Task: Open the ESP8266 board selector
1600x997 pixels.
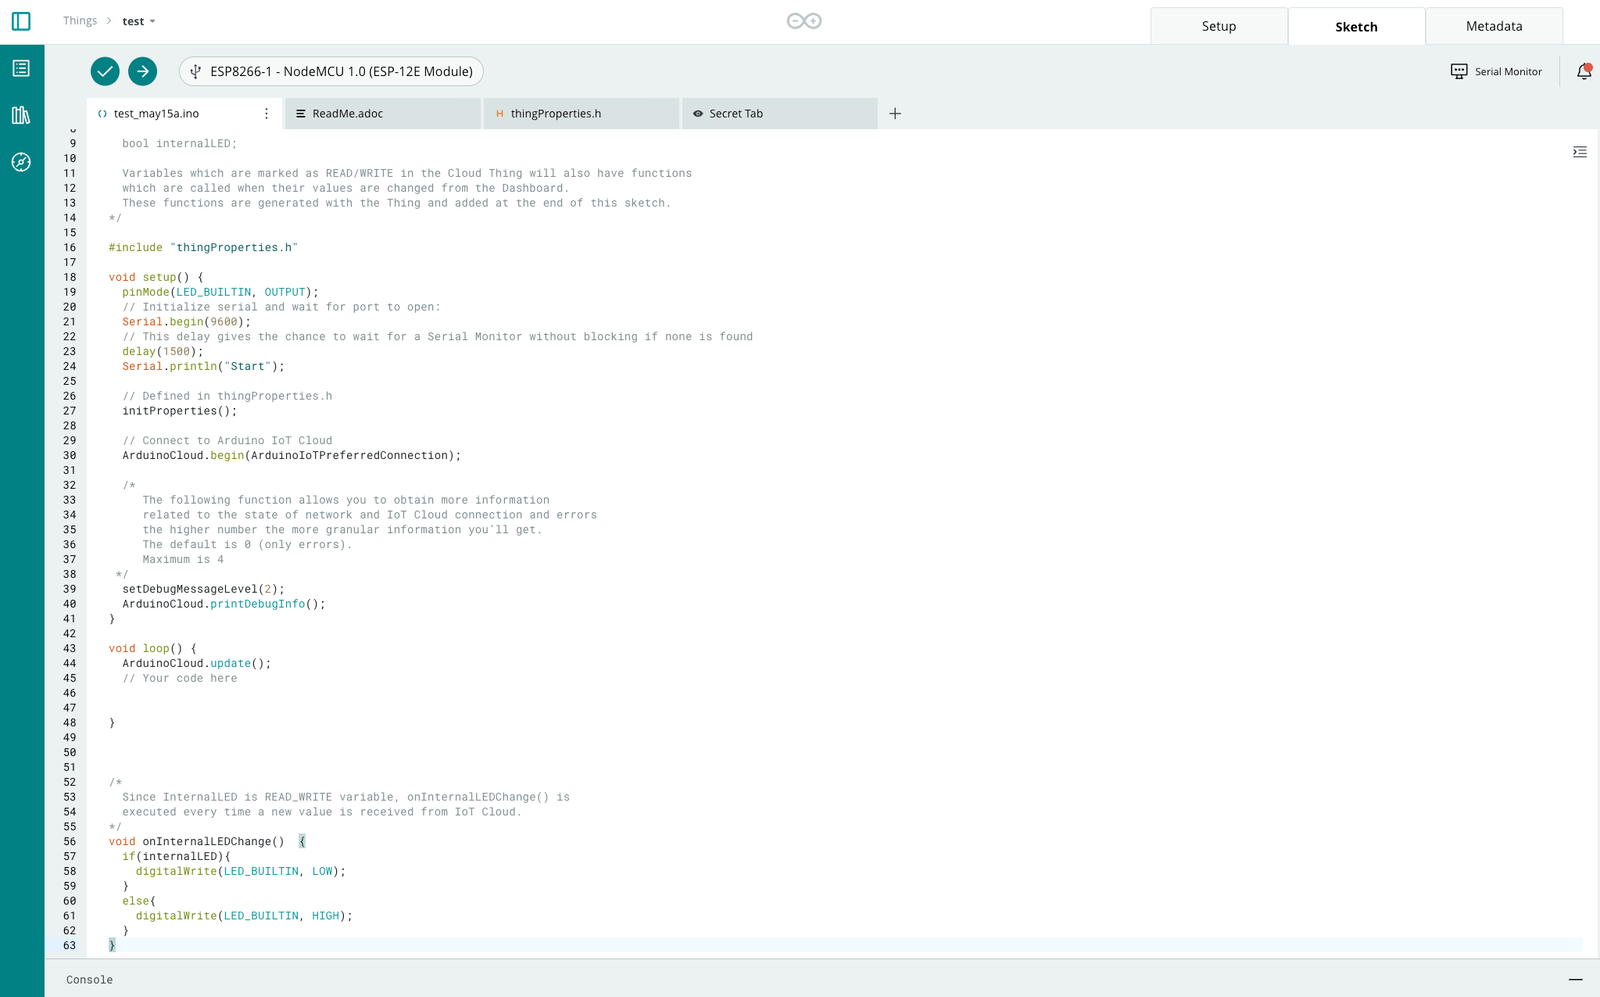Action: pos(332,71)
